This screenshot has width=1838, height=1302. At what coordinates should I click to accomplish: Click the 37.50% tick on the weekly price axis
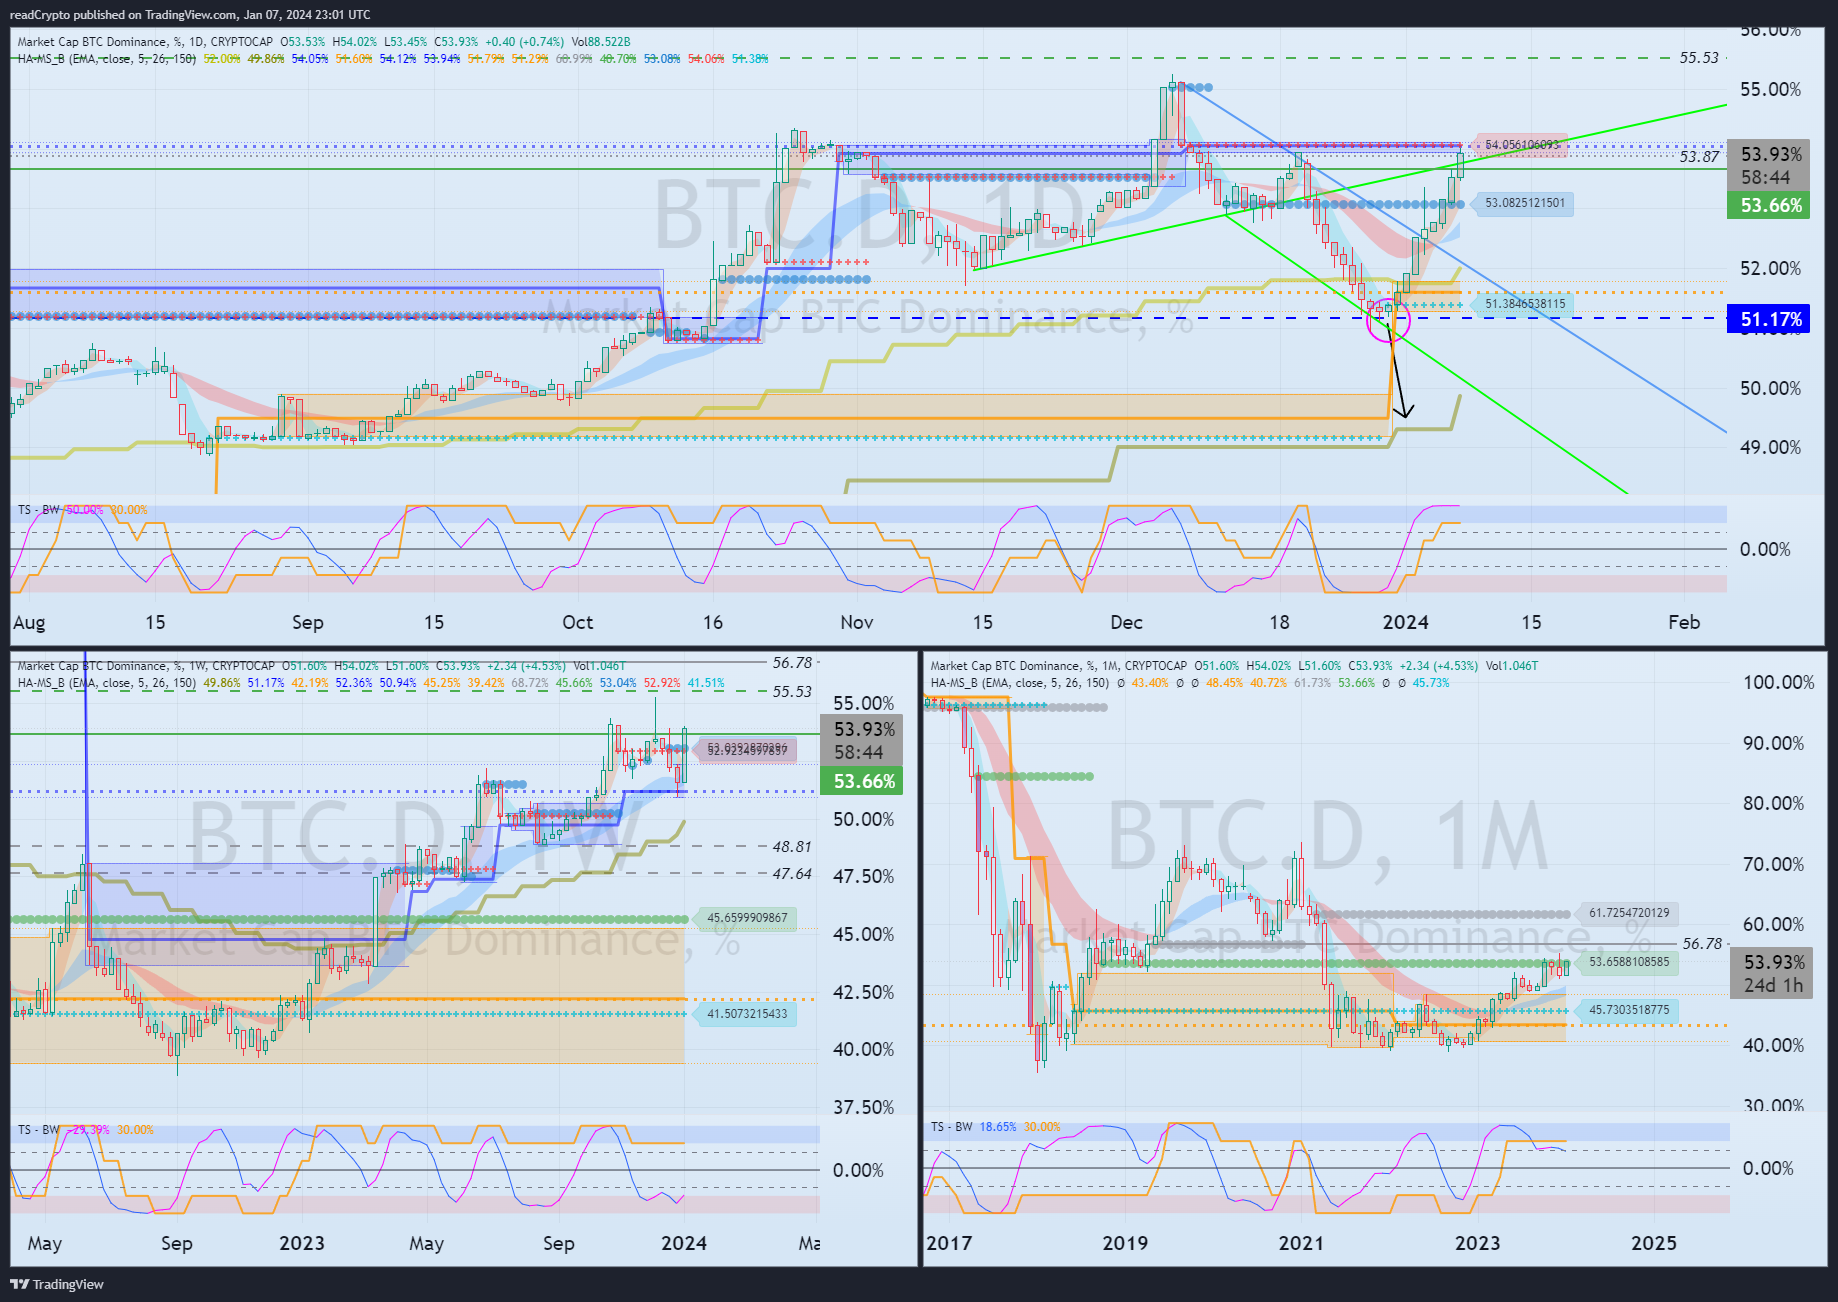pyautogui.click(x=863, y=1107)
